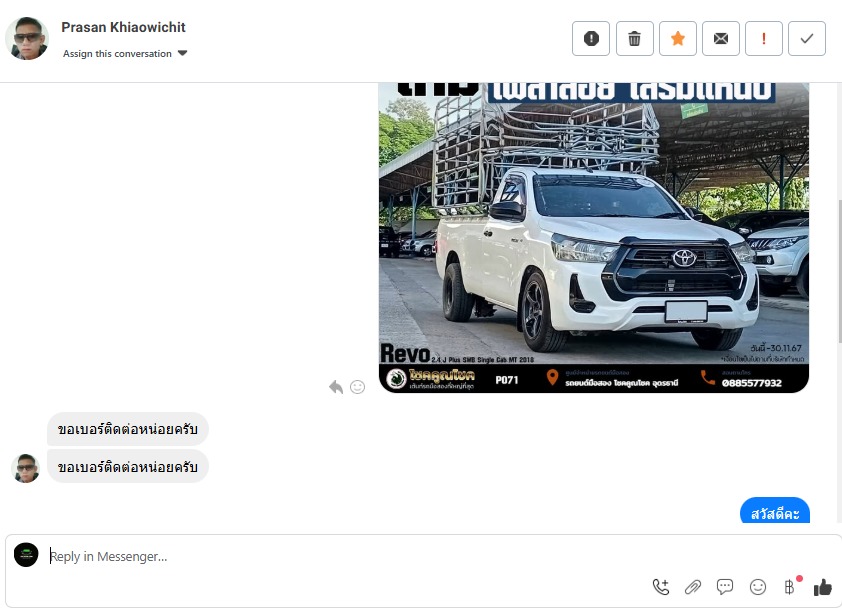Open emoji picker in reply toolbar
842x614 pixels.
point(758,587)
